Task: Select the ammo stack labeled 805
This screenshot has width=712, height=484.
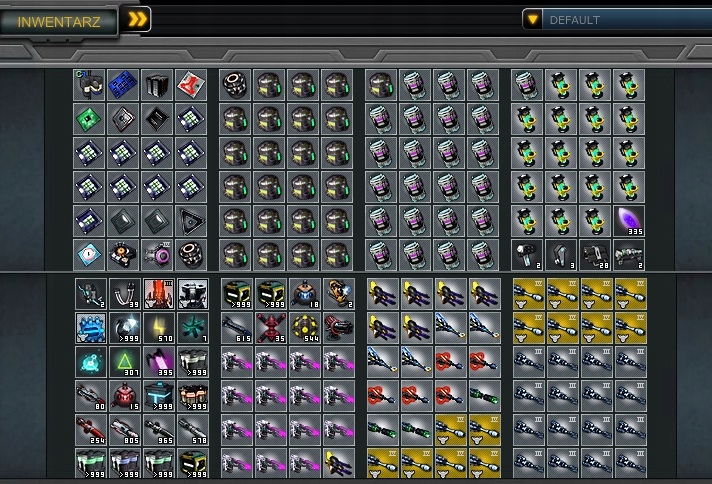Action: [125, 430]
